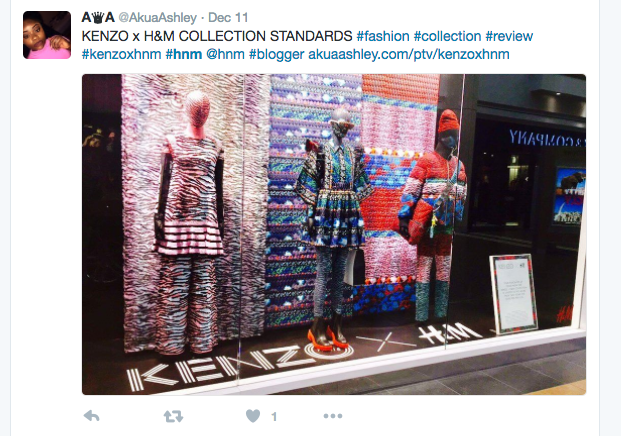Like the tweet with heart icon
This screenshot has width=621, height=436.
[253, 416]
